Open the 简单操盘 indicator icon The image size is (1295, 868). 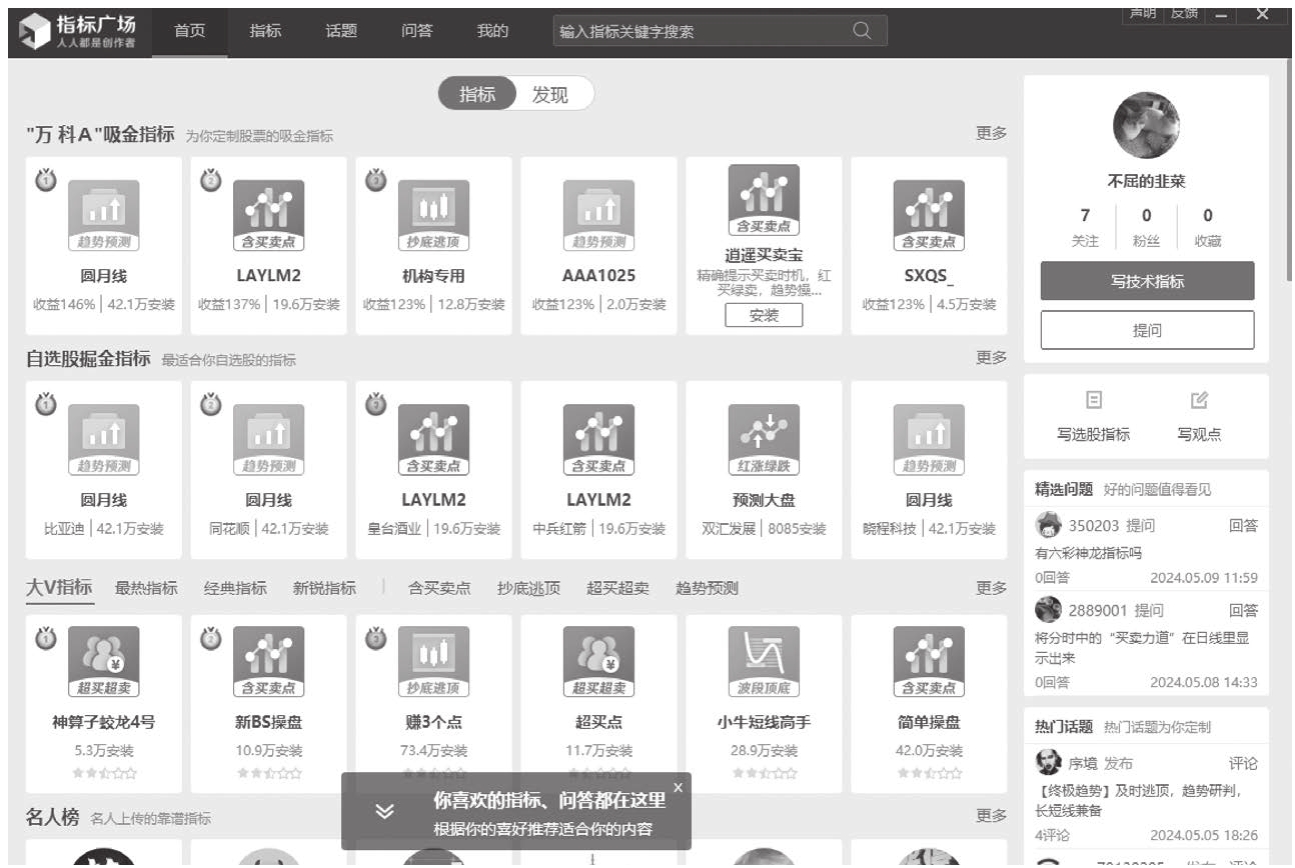coord(928,662)
